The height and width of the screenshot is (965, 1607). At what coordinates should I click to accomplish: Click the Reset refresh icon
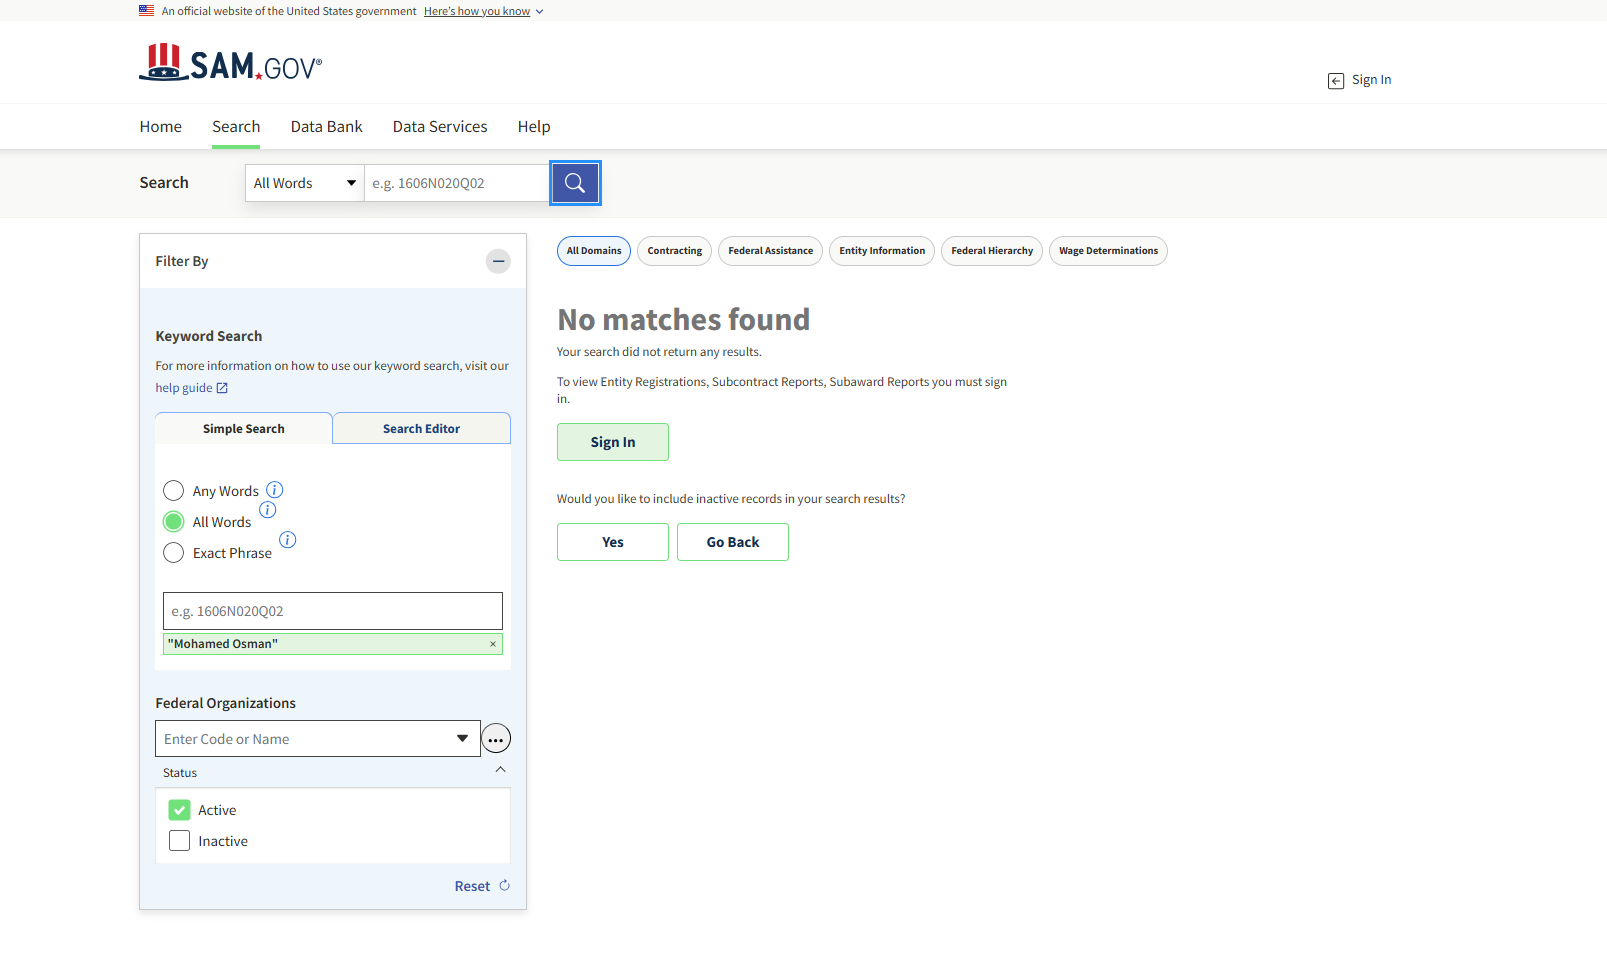click(x=504, y=886)
